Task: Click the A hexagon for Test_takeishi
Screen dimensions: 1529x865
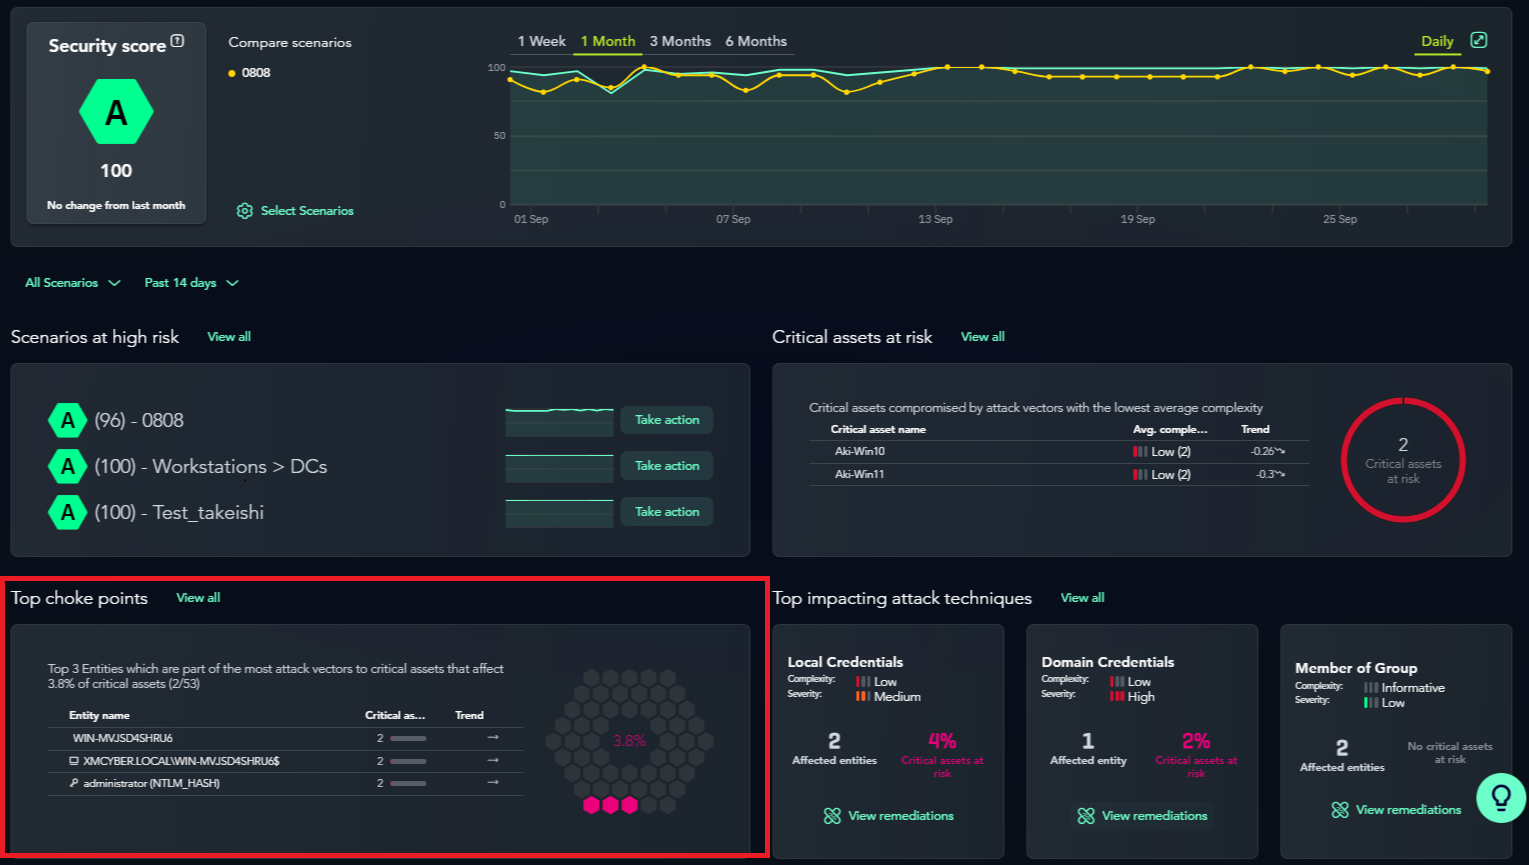Action: pos(68,512)
